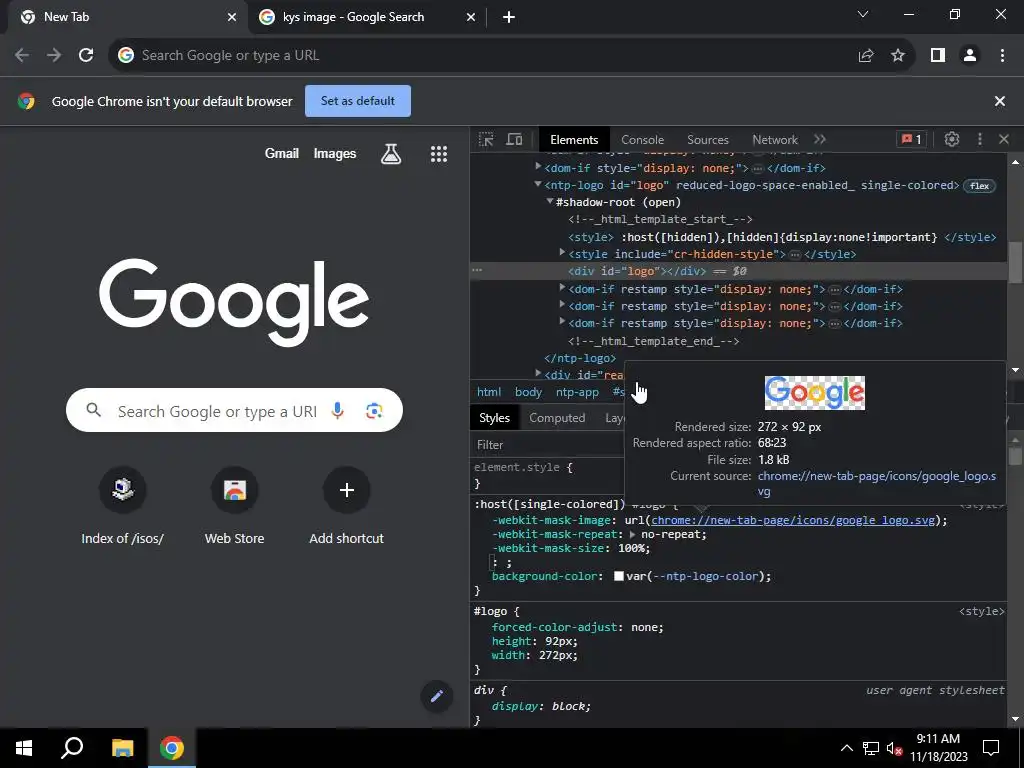This screenshot has width=1024, height=768.
Task: Open the Chrome profile avatar
Action: point(970,56)
